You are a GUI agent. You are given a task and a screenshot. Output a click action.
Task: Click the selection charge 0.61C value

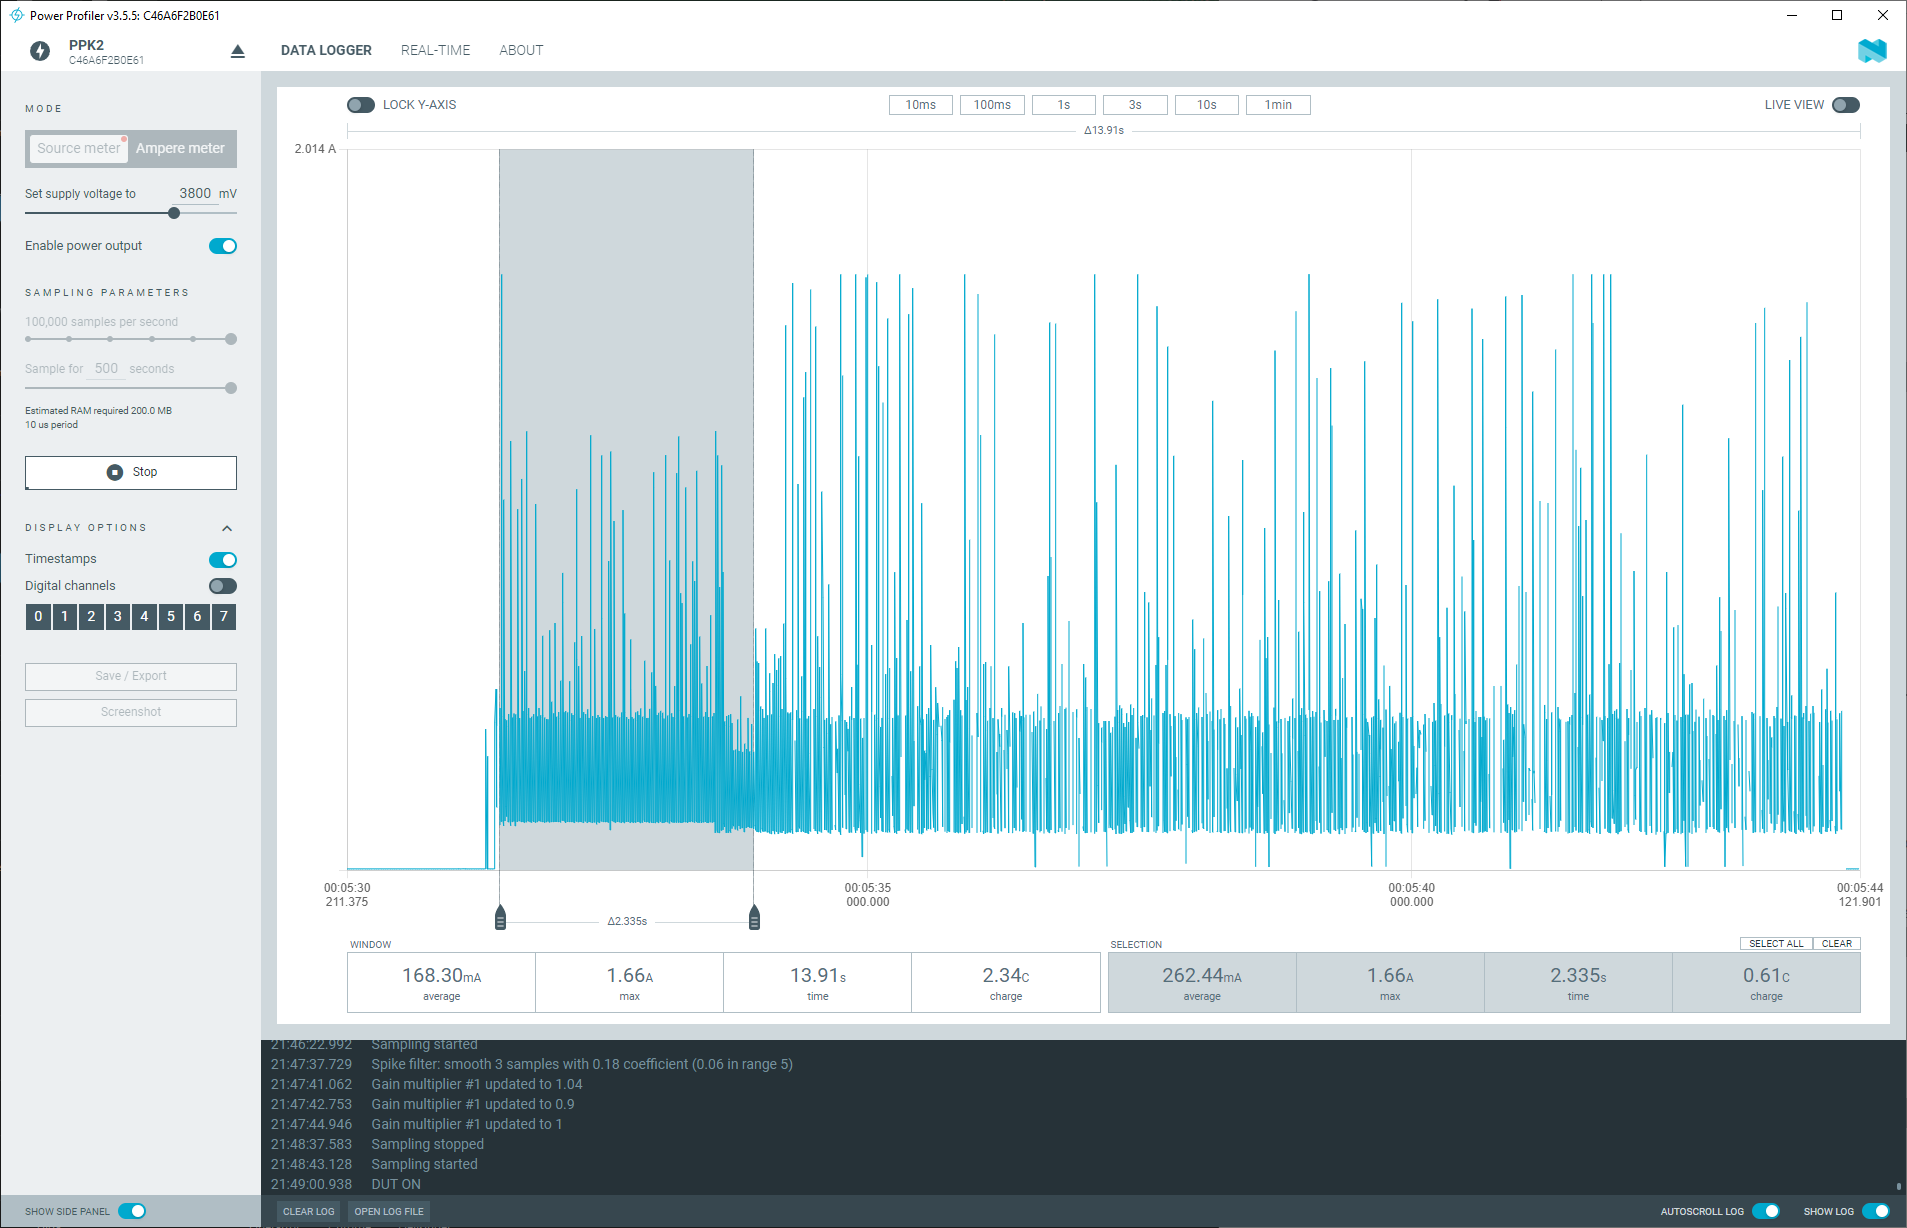pyautogui.click(x=1766, y=976)
